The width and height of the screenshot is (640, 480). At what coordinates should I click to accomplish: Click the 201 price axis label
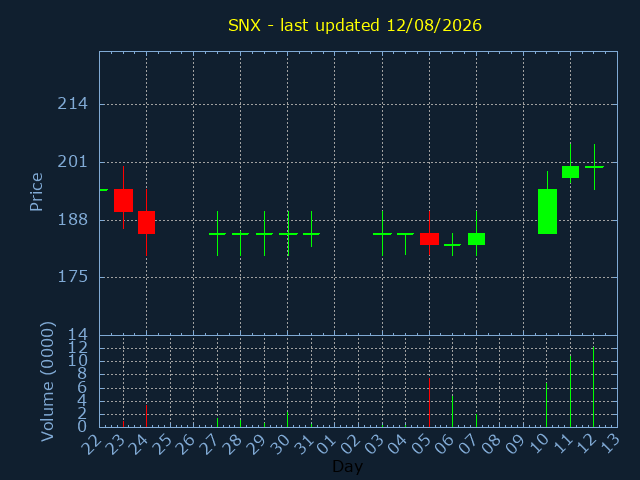[x=73, y=162]
